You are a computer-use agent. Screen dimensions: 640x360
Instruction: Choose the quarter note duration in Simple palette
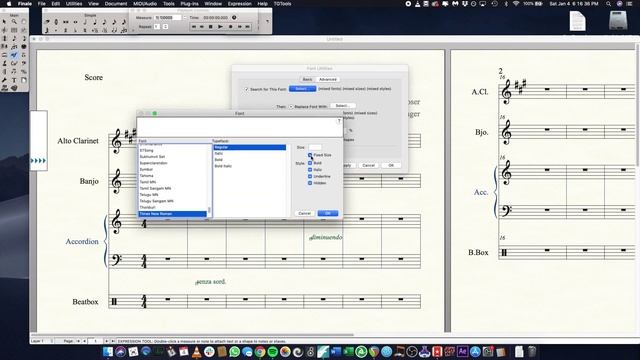pos(95,22)
